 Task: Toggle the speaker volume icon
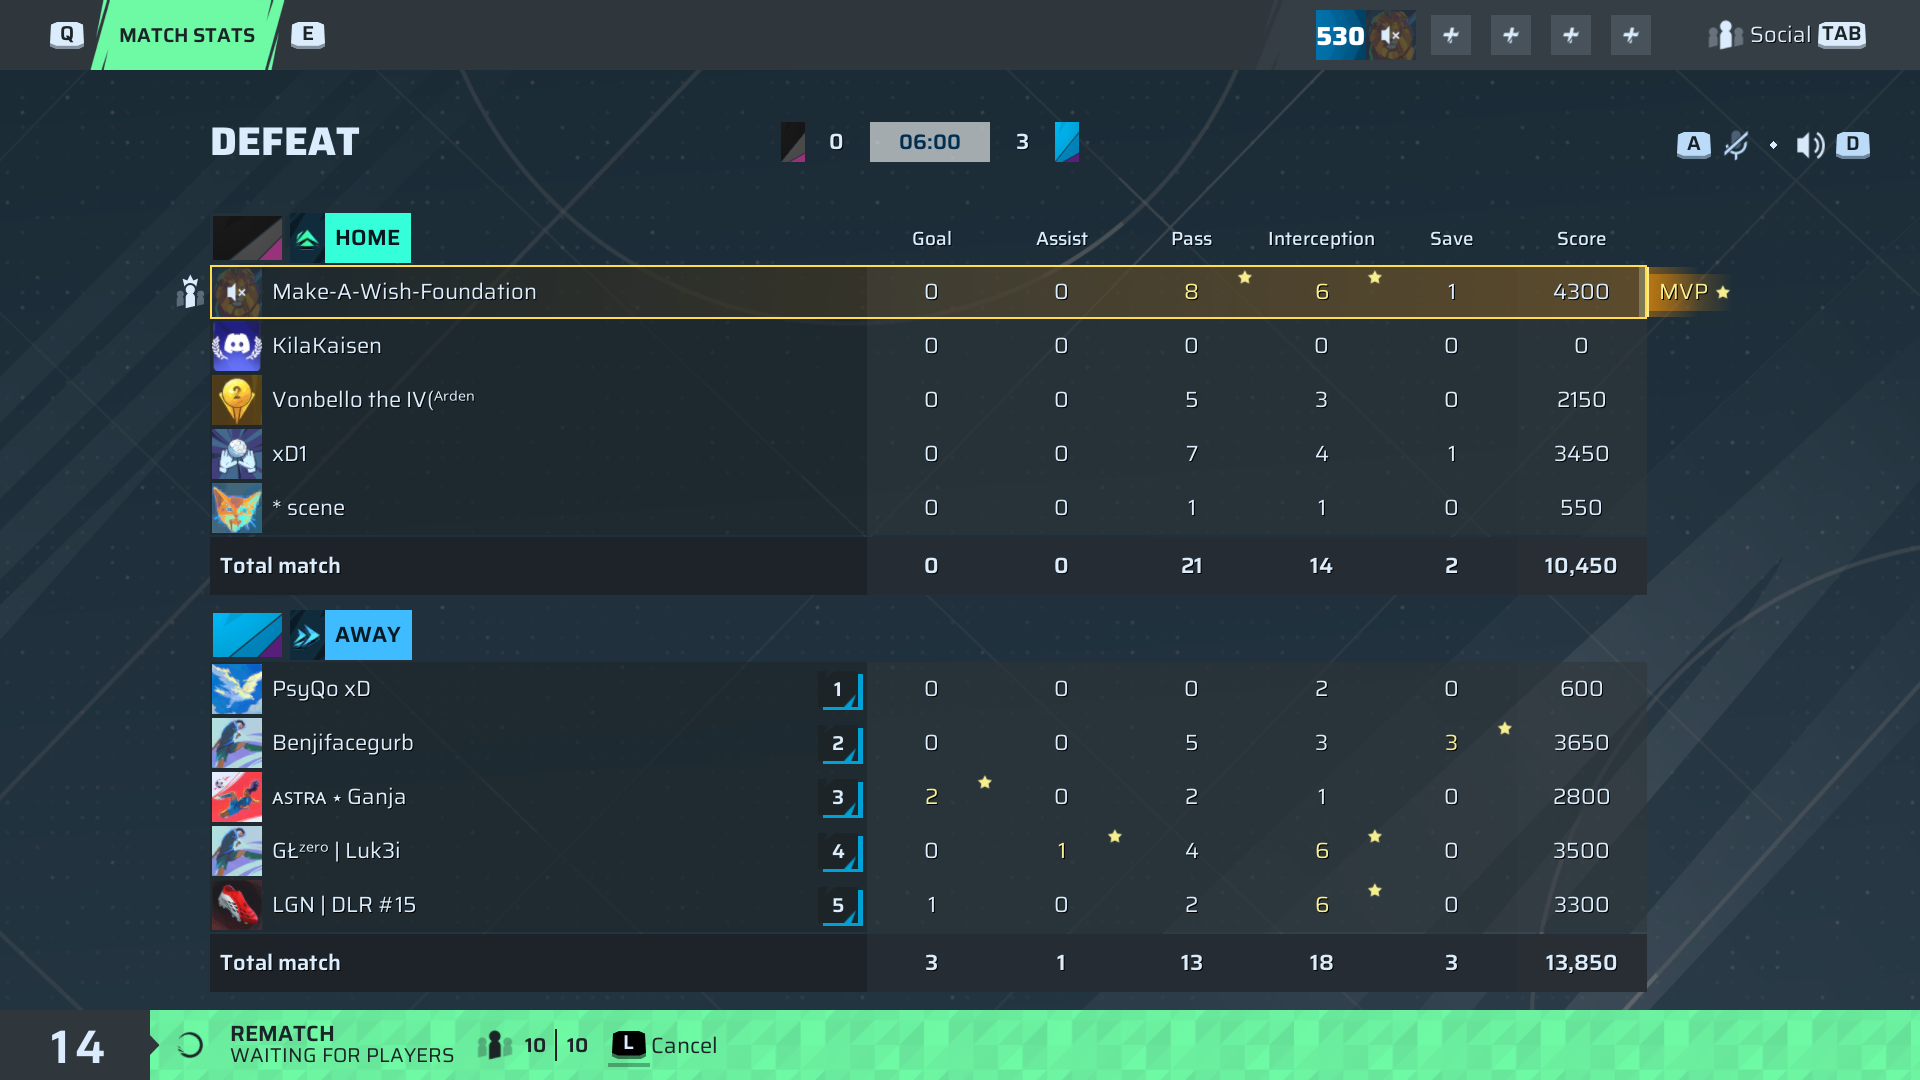(x=1810, y=145)
